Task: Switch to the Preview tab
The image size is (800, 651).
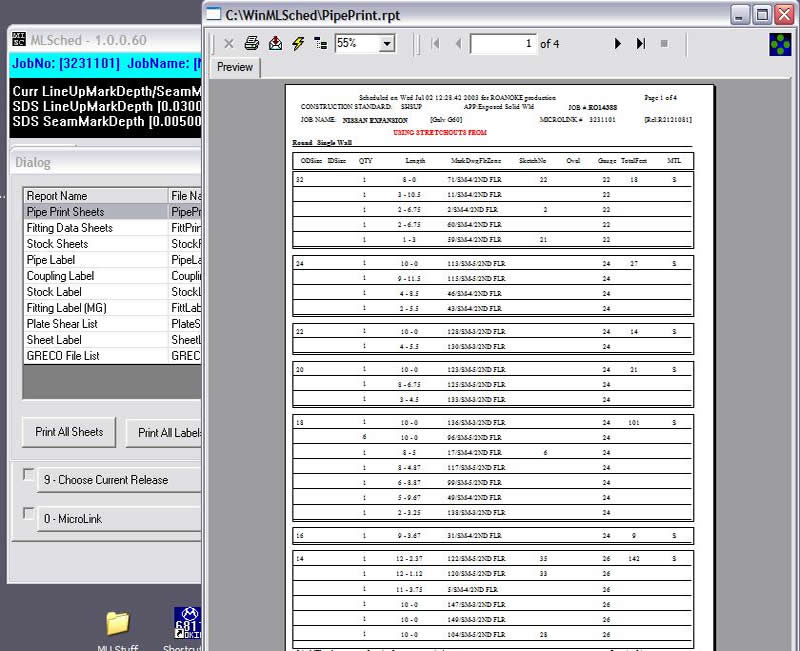Action: click(x=235, y=67)
